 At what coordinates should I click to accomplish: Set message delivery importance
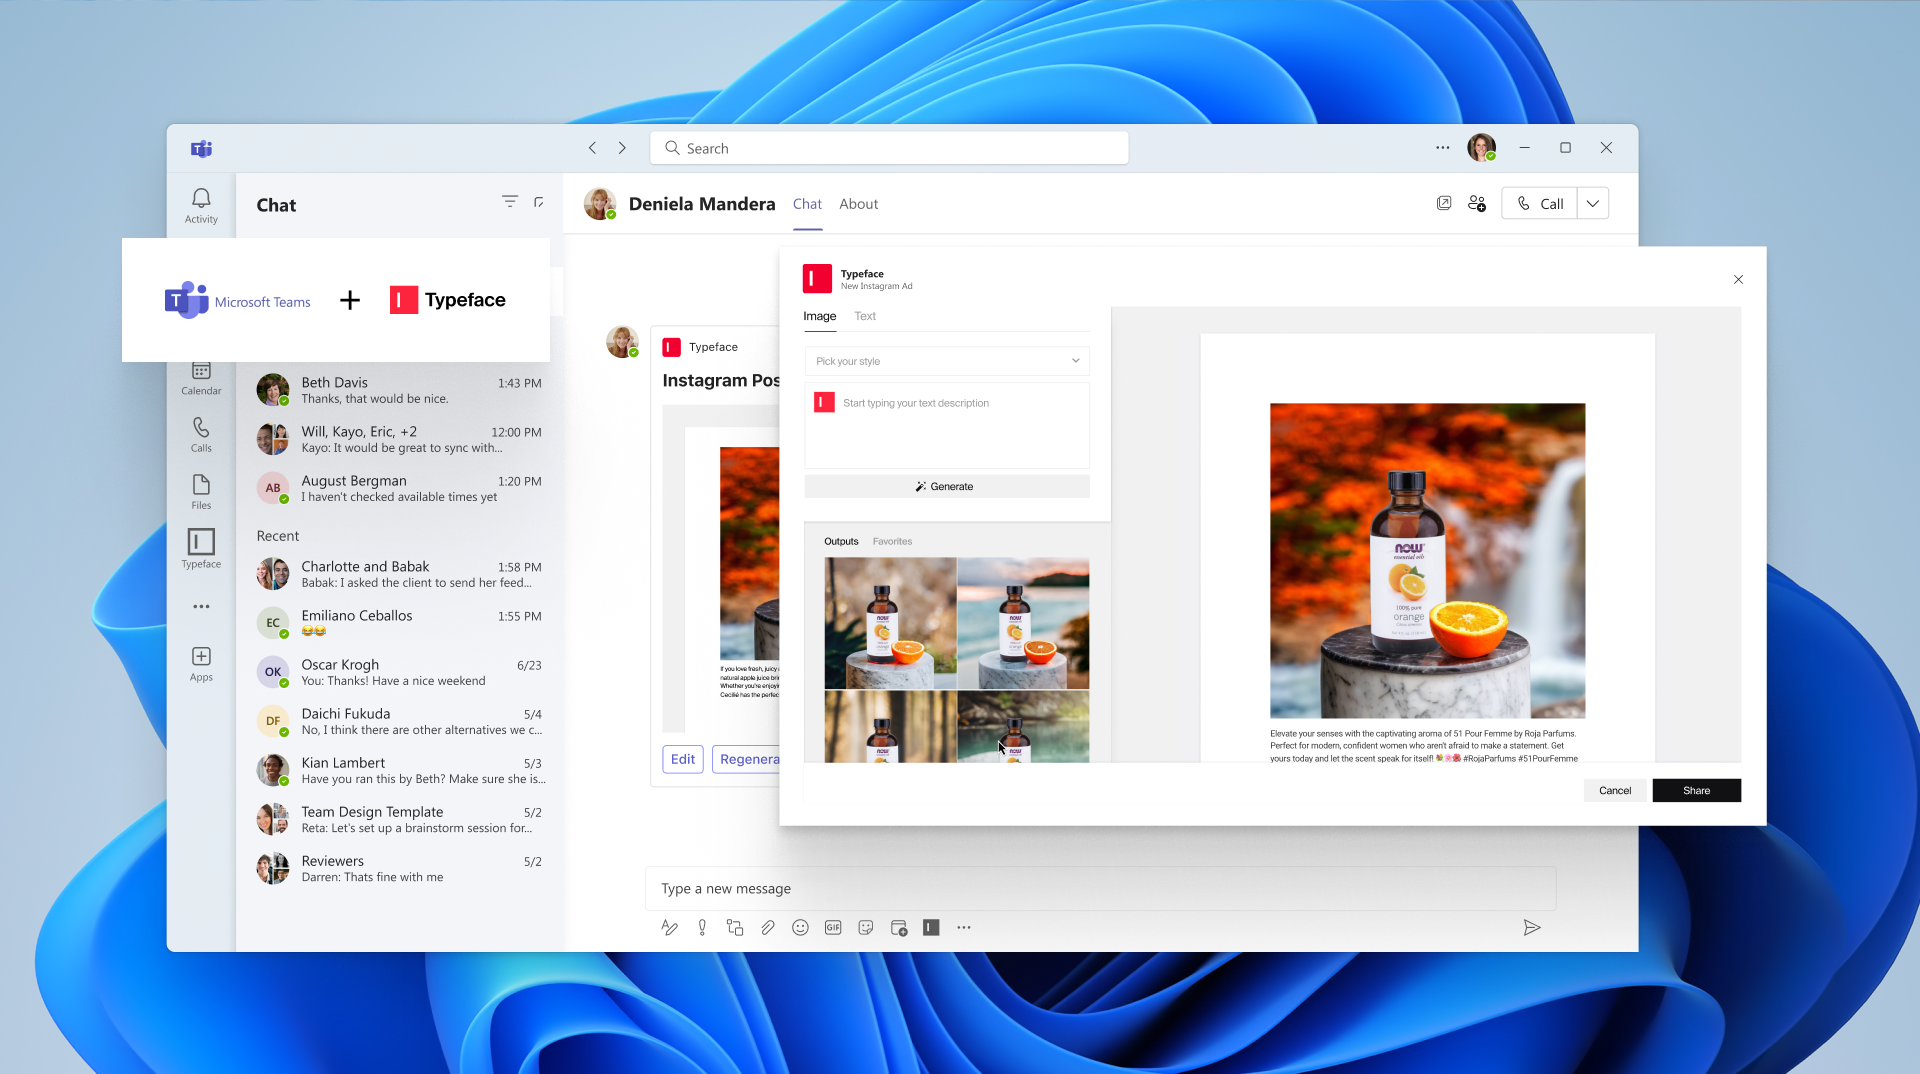point(701,927)
